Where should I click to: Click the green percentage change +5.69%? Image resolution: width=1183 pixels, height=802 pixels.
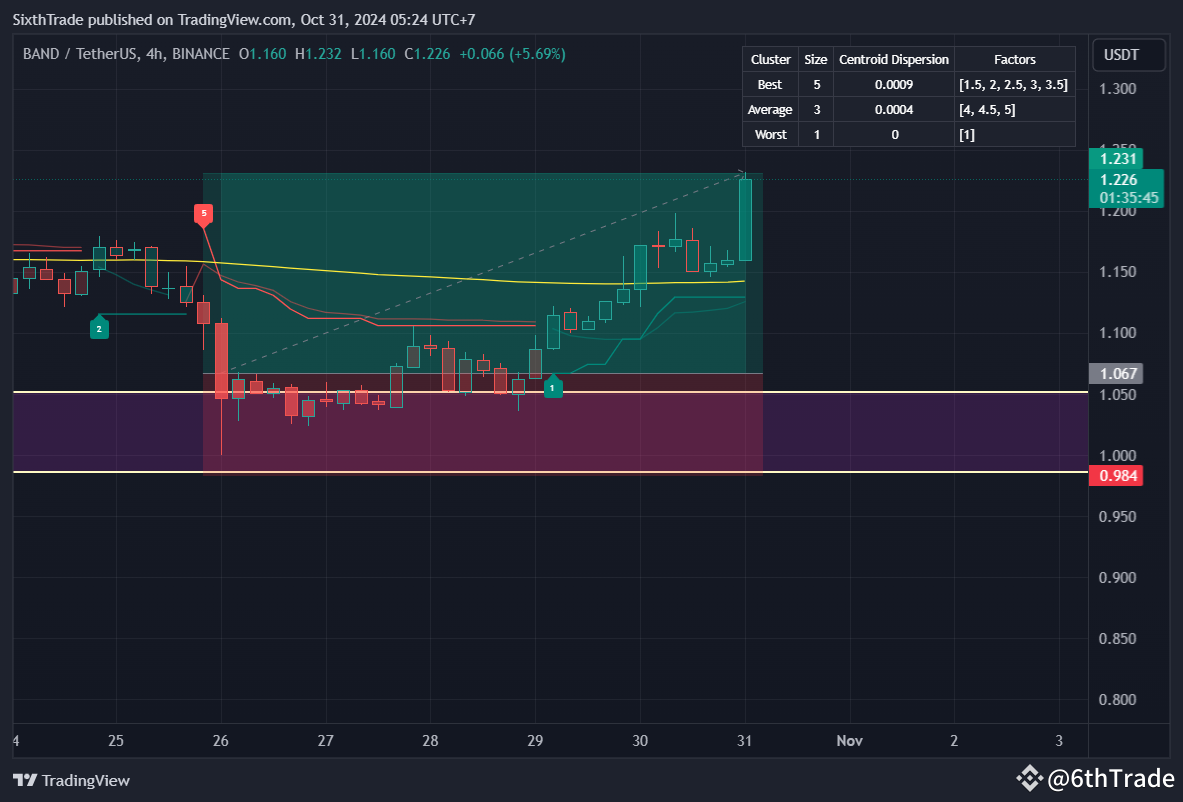[x=537, y=54]
